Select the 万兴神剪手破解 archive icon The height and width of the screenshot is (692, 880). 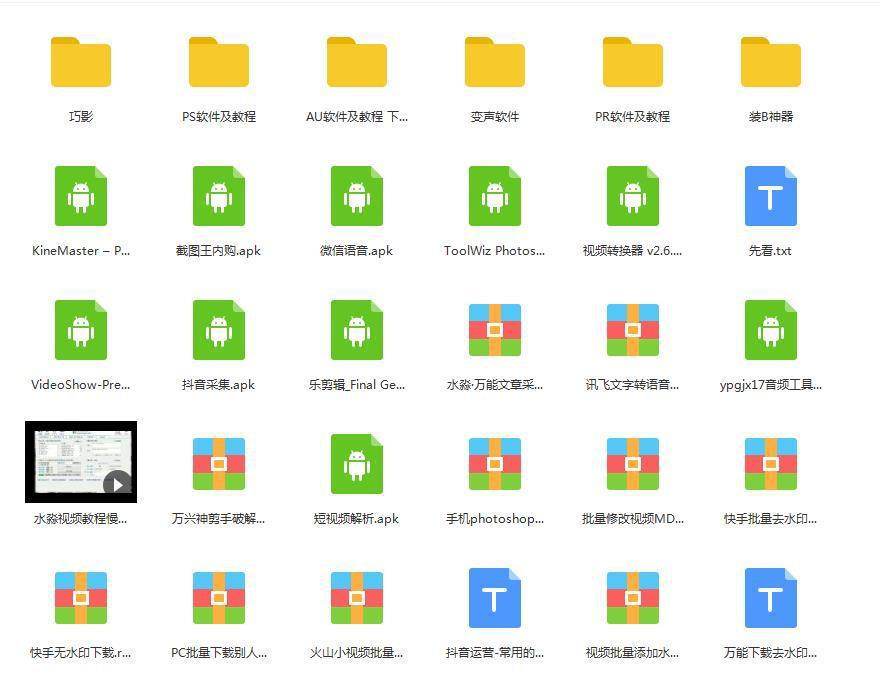click(219, 464)
